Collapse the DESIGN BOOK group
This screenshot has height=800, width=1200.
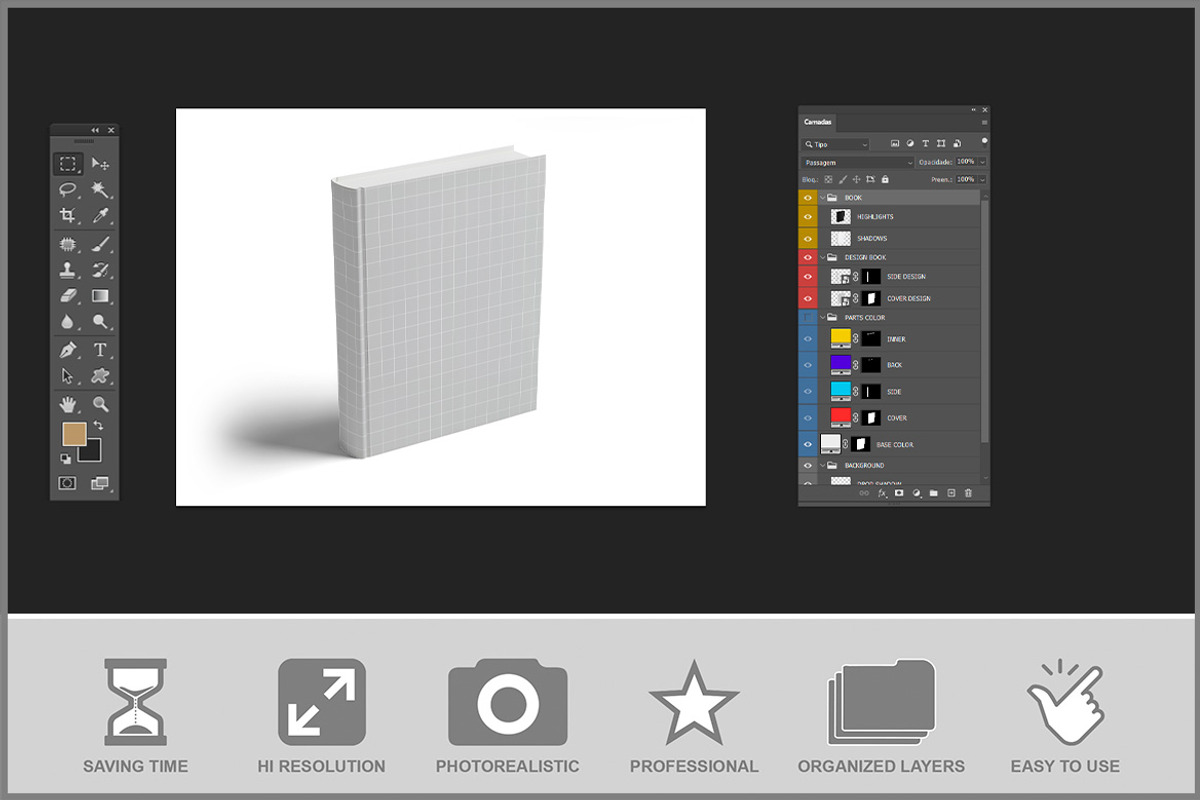pyautogui.click(x=822, y=257)
